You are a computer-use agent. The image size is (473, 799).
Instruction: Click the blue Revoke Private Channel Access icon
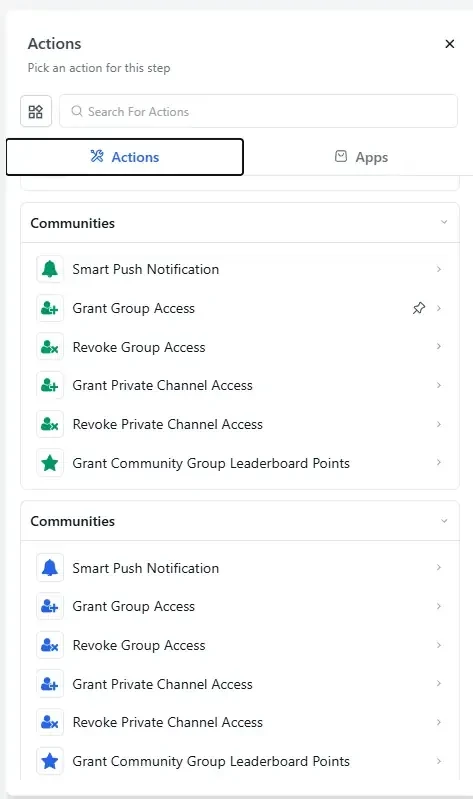(x=50, y=722)
